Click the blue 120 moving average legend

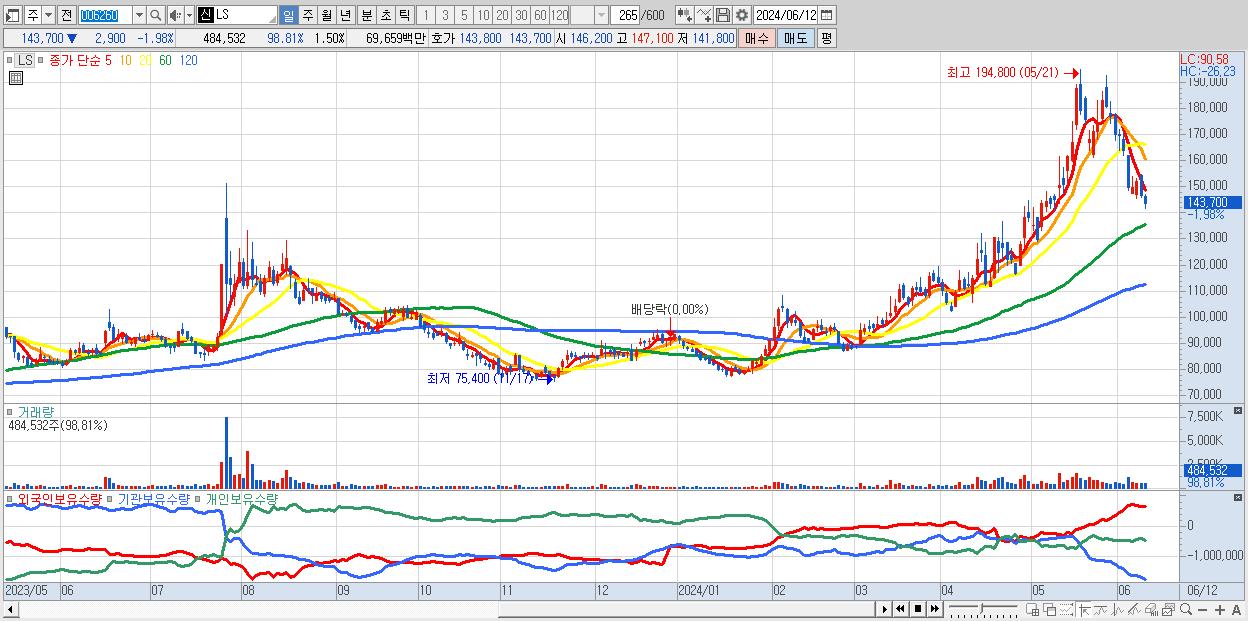tap(188, 60)
